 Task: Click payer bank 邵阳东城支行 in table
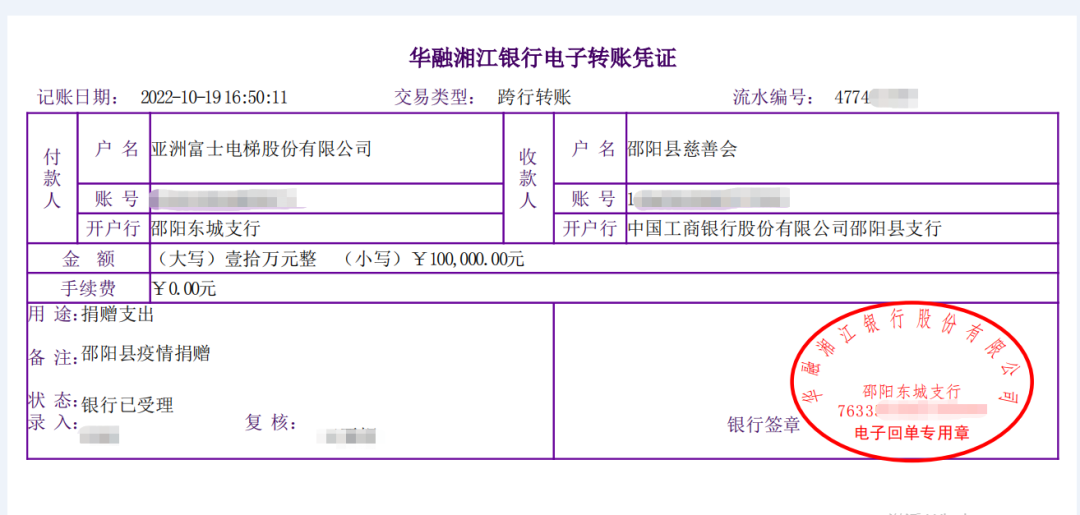[205, 228]
